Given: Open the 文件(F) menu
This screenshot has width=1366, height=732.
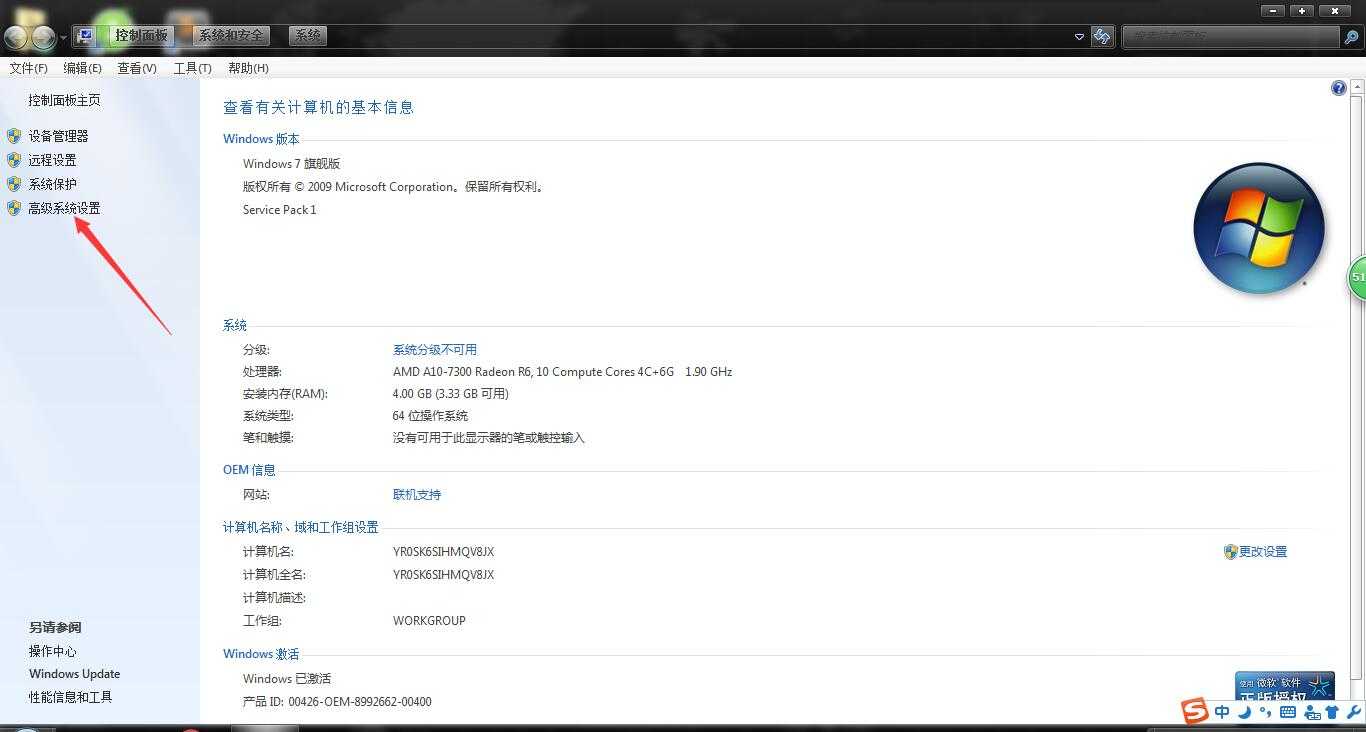Looking at the screenshot, I should [28, 68].
